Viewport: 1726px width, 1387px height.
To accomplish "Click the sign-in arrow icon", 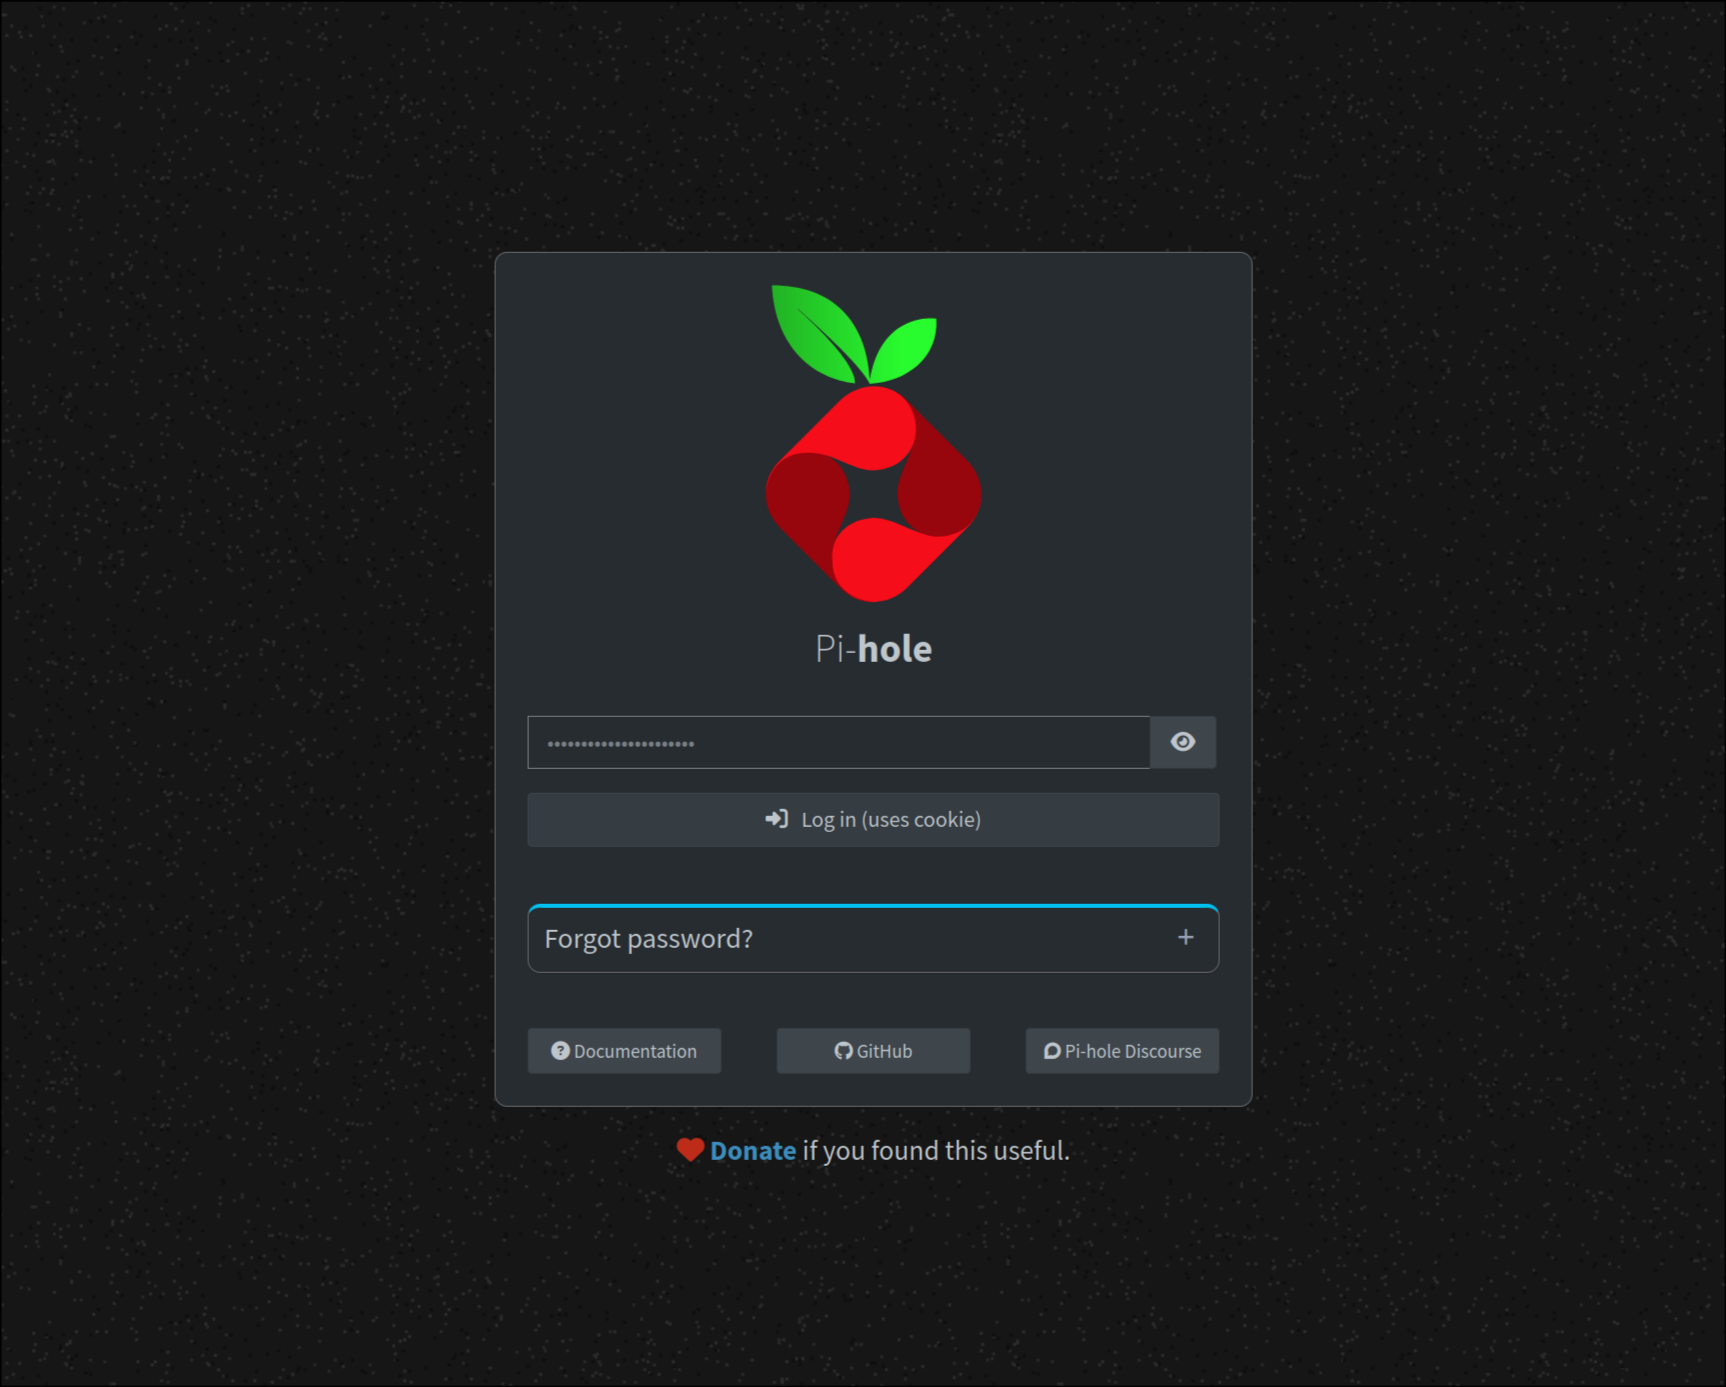I will [x=777, y=819].
